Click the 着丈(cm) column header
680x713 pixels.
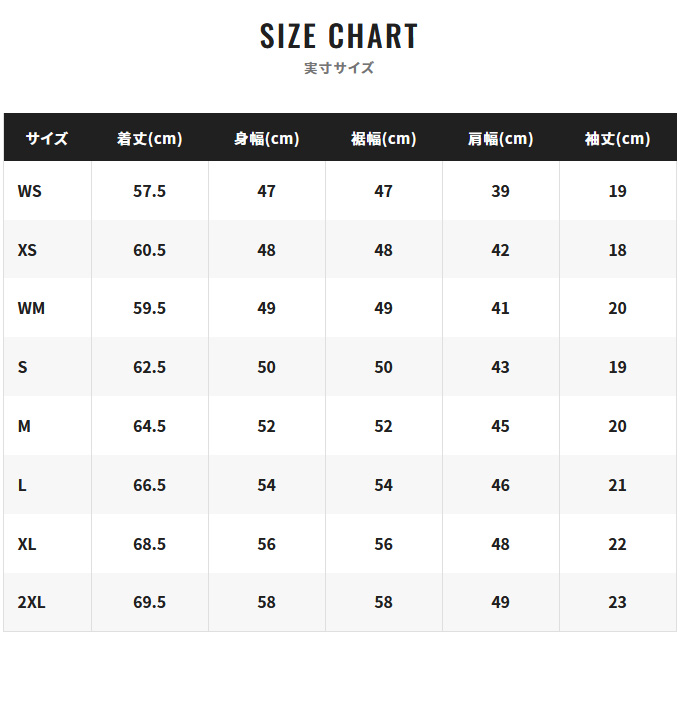(x=150, y=138)
